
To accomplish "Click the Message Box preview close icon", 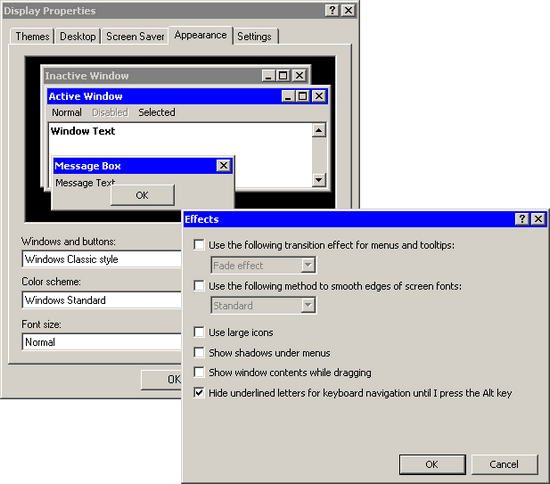I will coord(223,165).
